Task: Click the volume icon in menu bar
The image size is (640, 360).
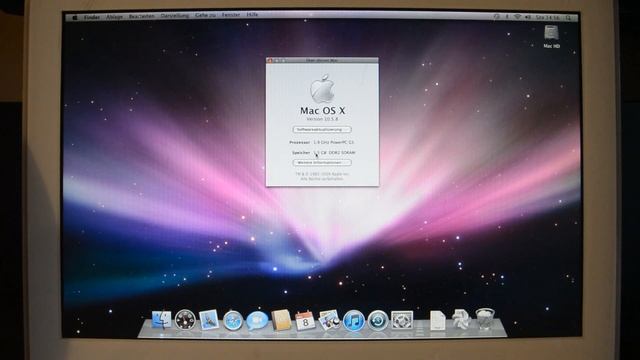Action: tap(528, 17)
